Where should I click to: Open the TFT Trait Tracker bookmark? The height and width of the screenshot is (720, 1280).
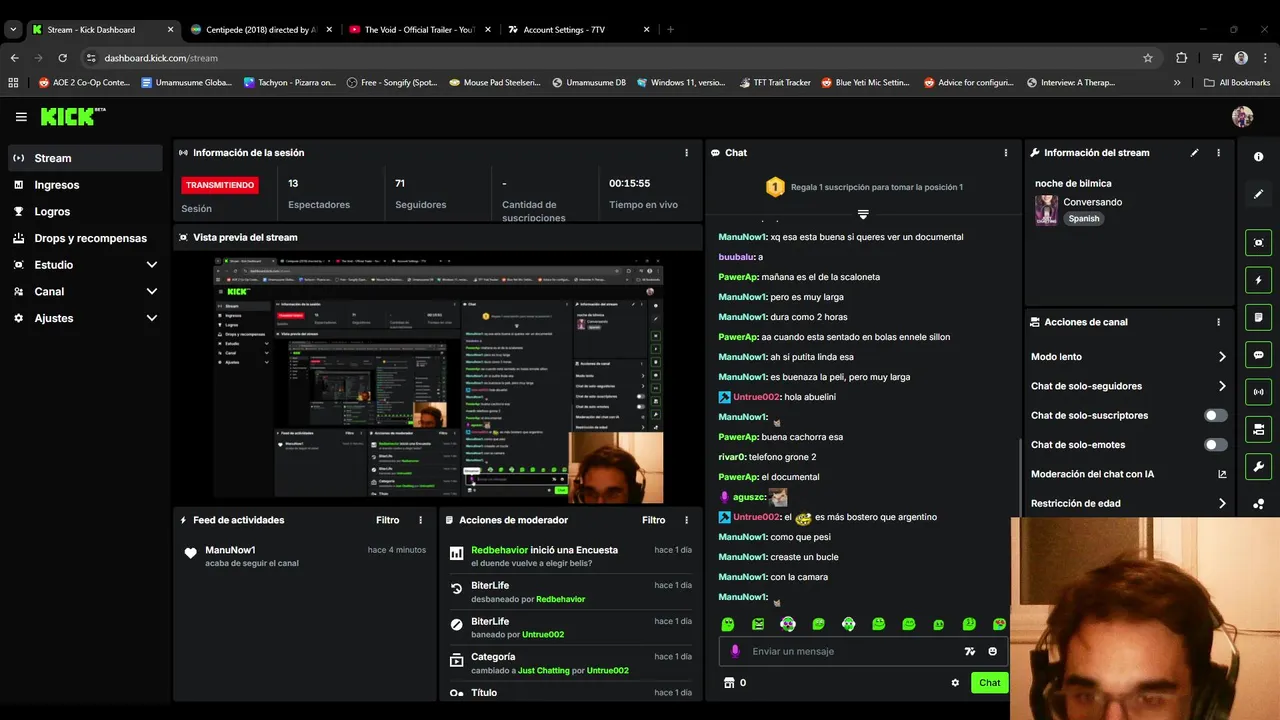tap(775, 82)
